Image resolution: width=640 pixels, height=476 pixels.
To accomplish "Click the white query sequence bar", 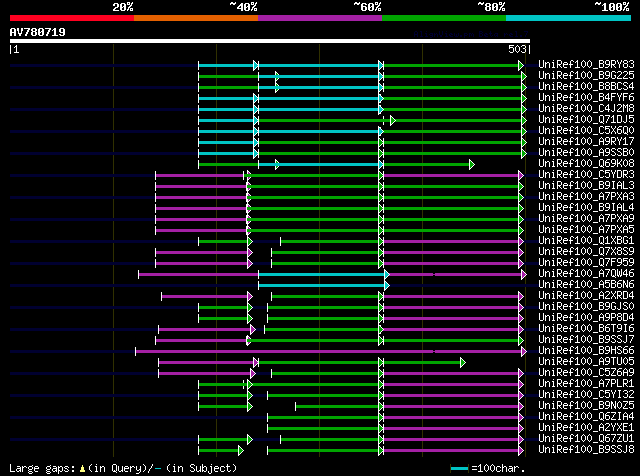I will [270, 41].
